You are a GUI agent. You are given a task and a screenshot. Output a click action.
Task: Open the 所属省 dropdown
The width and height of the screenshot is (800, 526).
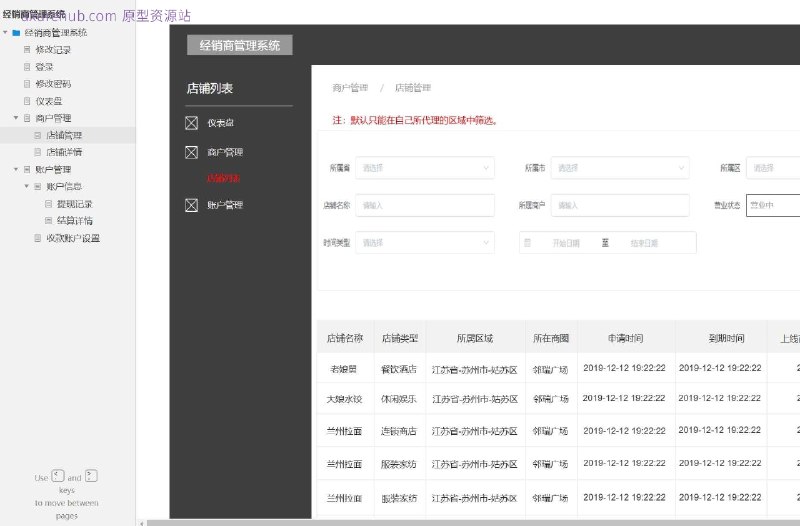click(x=424, y=168)
